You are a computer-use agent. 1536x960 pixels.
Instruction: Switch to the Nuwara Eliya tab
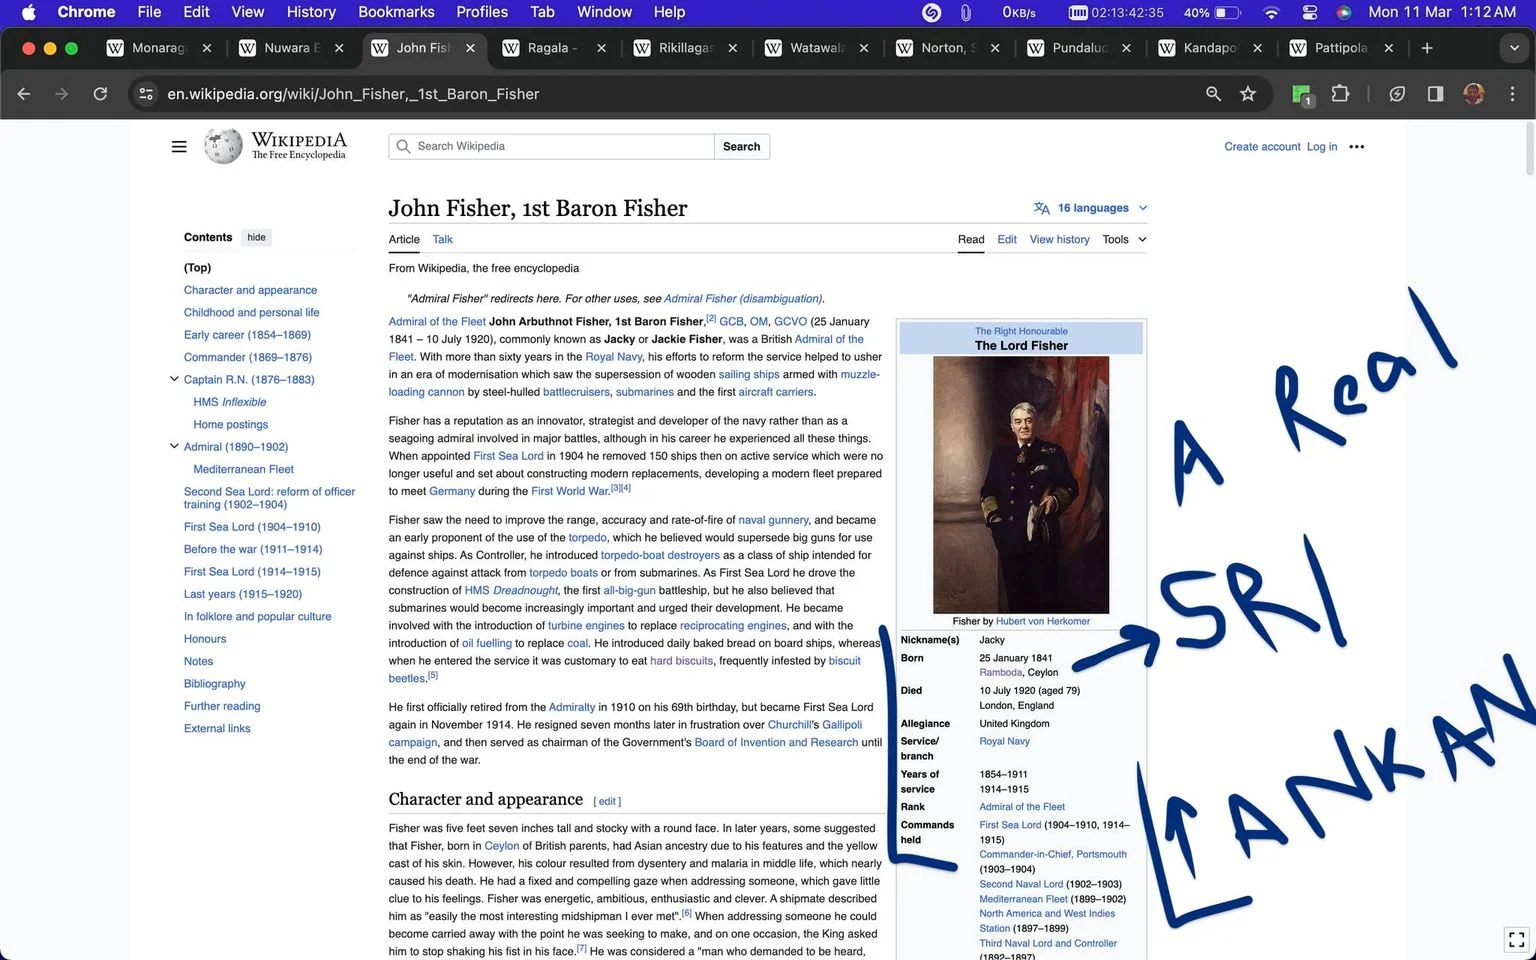tap(292, 48)
